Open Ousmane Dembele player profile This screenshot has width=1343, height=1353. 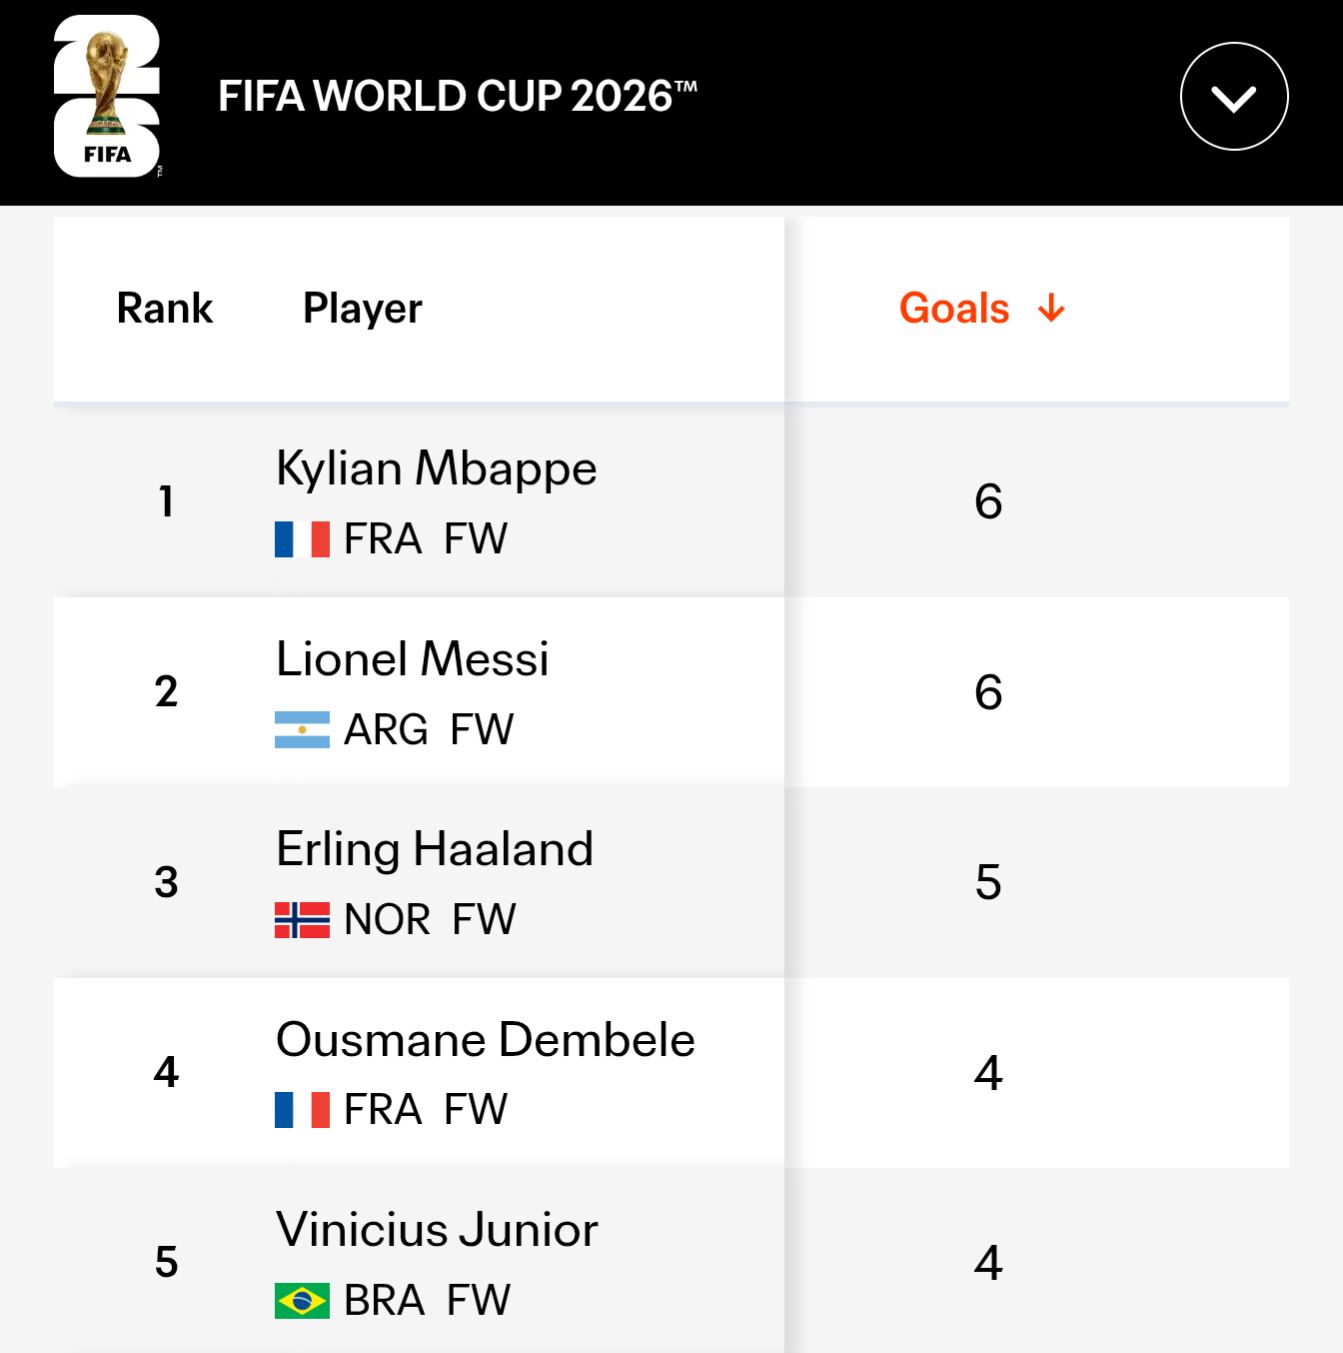[x=485, y=1040]
